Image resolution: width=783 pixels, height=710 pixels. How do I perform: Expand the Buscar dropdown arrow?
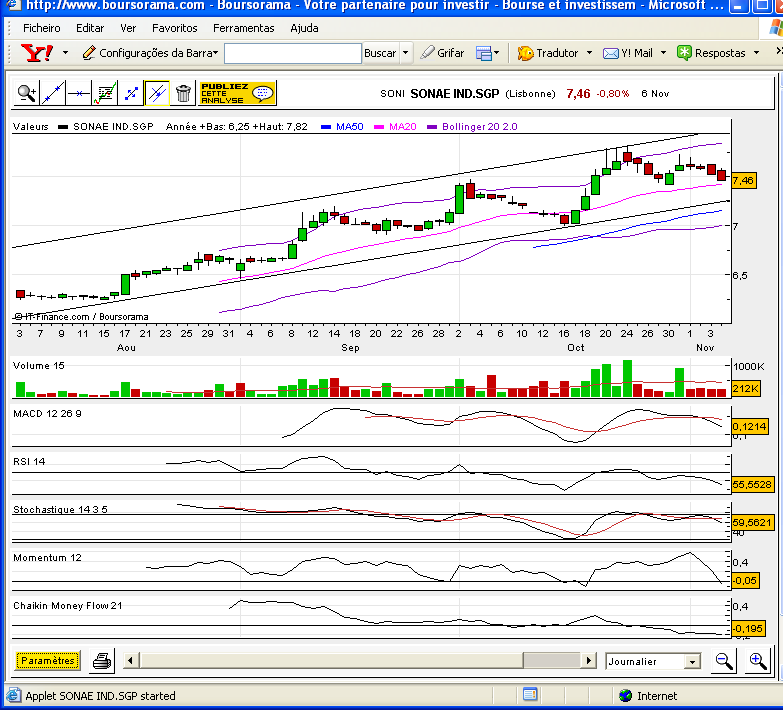(x=405, y=53)
